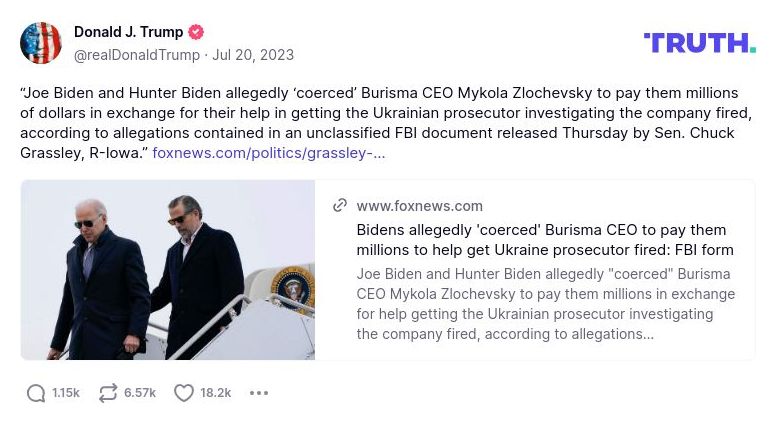This screenshot has height=423, width=777.
Task: Like the post with heart icon
Action: pyautogui.click(x=184, y=393)
